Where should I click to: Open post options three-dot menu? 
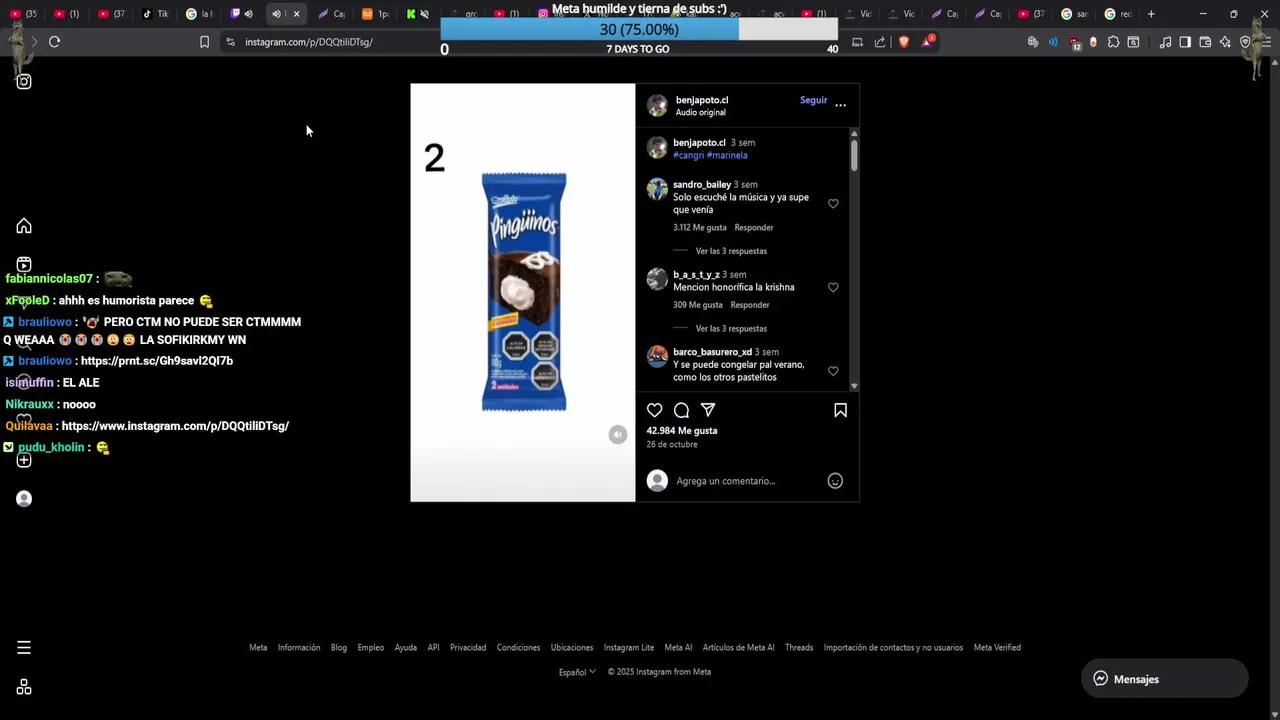point(840,104)
